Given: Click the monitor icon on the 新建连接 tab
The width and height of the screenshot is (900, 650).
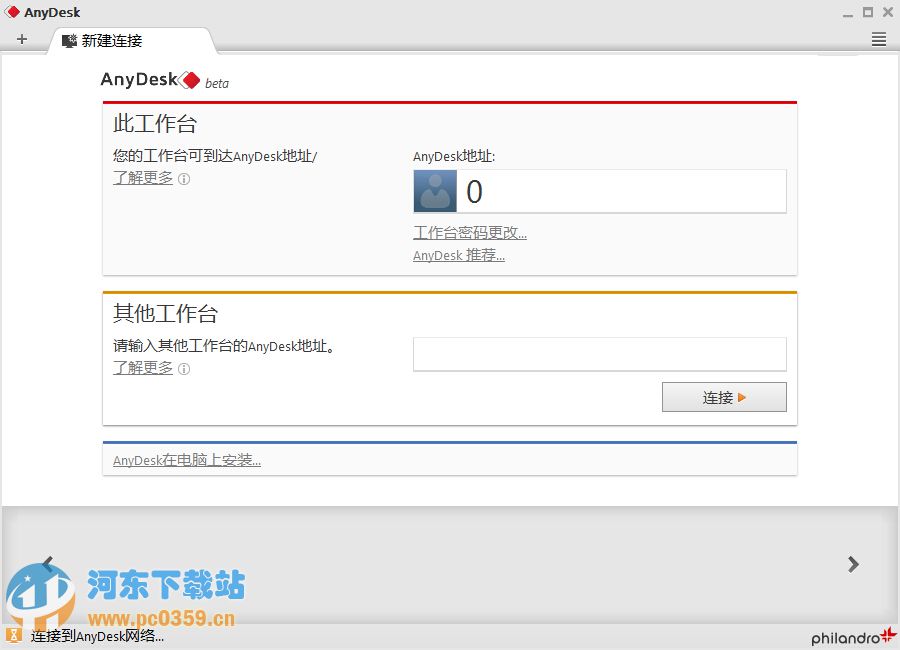Looking at the screenshot, I should [69, 42].
